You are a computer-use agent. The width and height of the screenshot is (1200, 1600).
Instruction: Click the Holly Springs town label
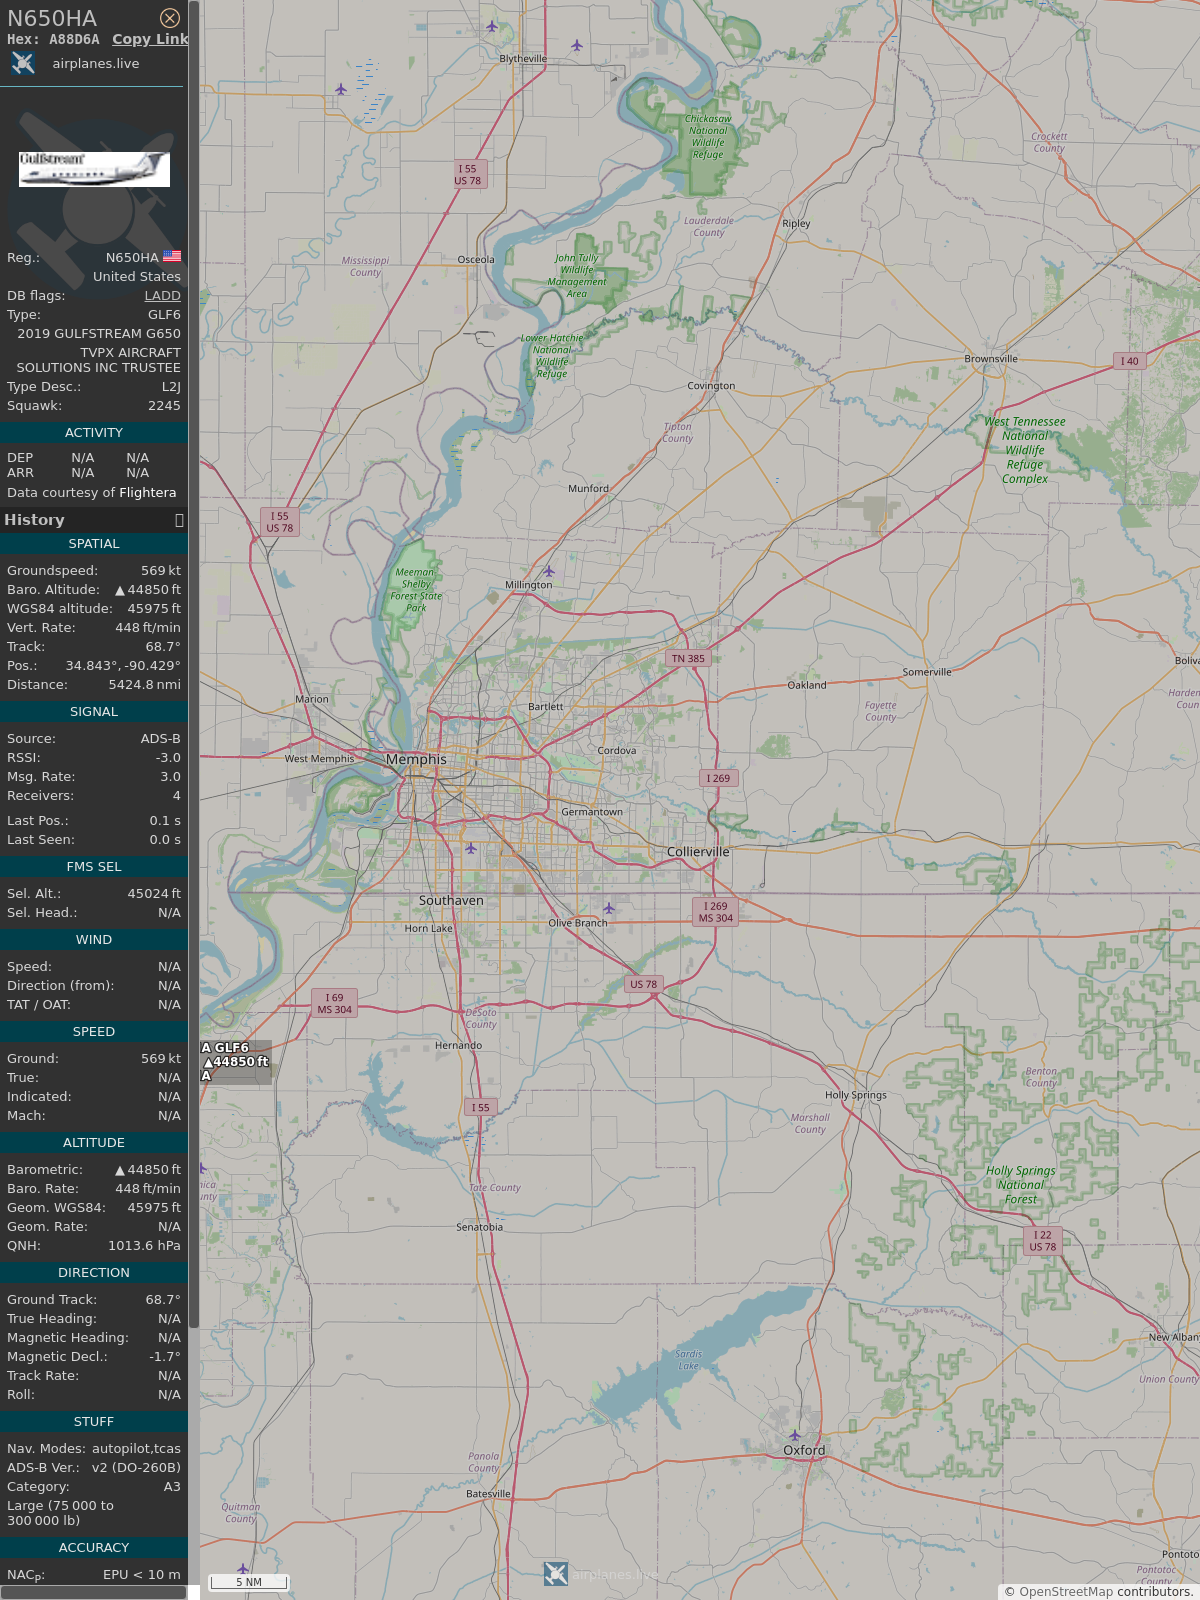(x=856, y=1095)
